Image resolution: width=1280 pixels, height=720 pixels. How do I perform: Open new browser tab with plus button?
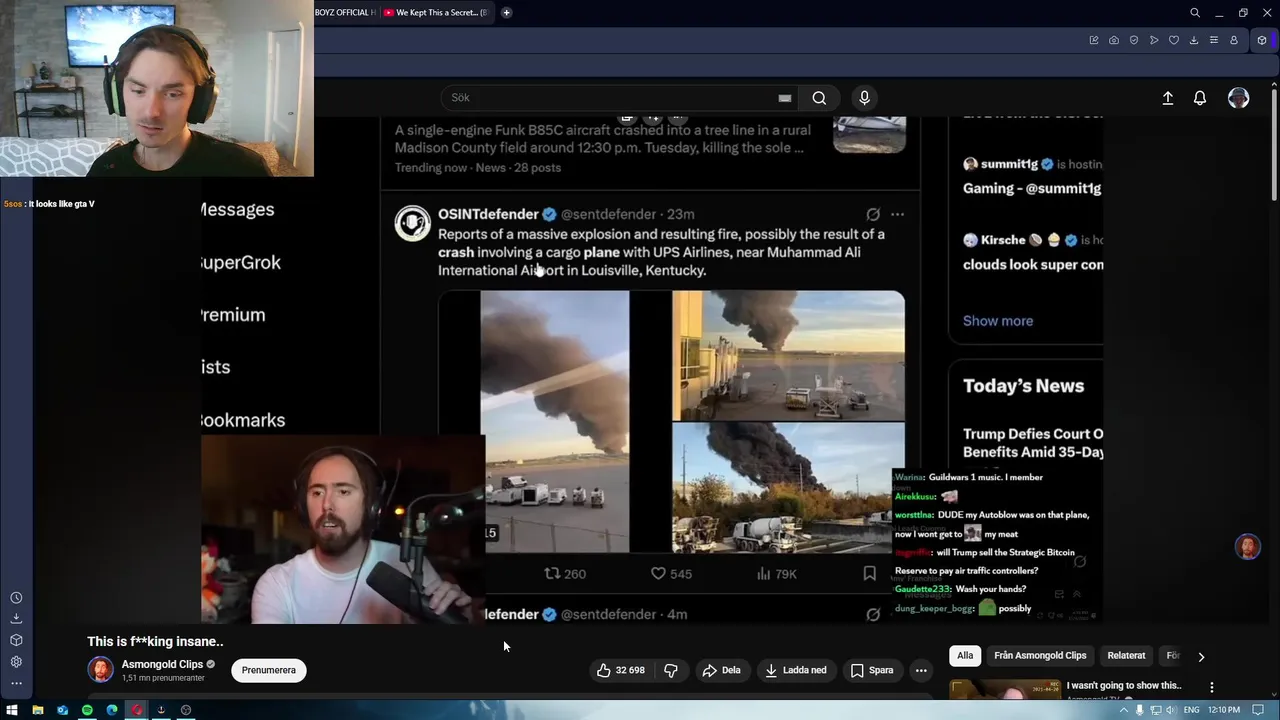click(x=507, y=13)
